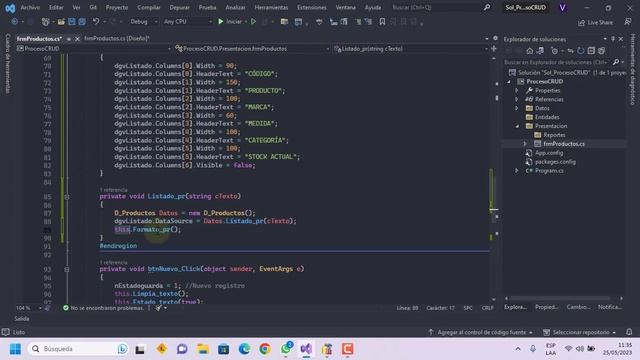The image size is (640, 360).
Task: Toggle bookmark toolbar icon
Action: (382, 22)
